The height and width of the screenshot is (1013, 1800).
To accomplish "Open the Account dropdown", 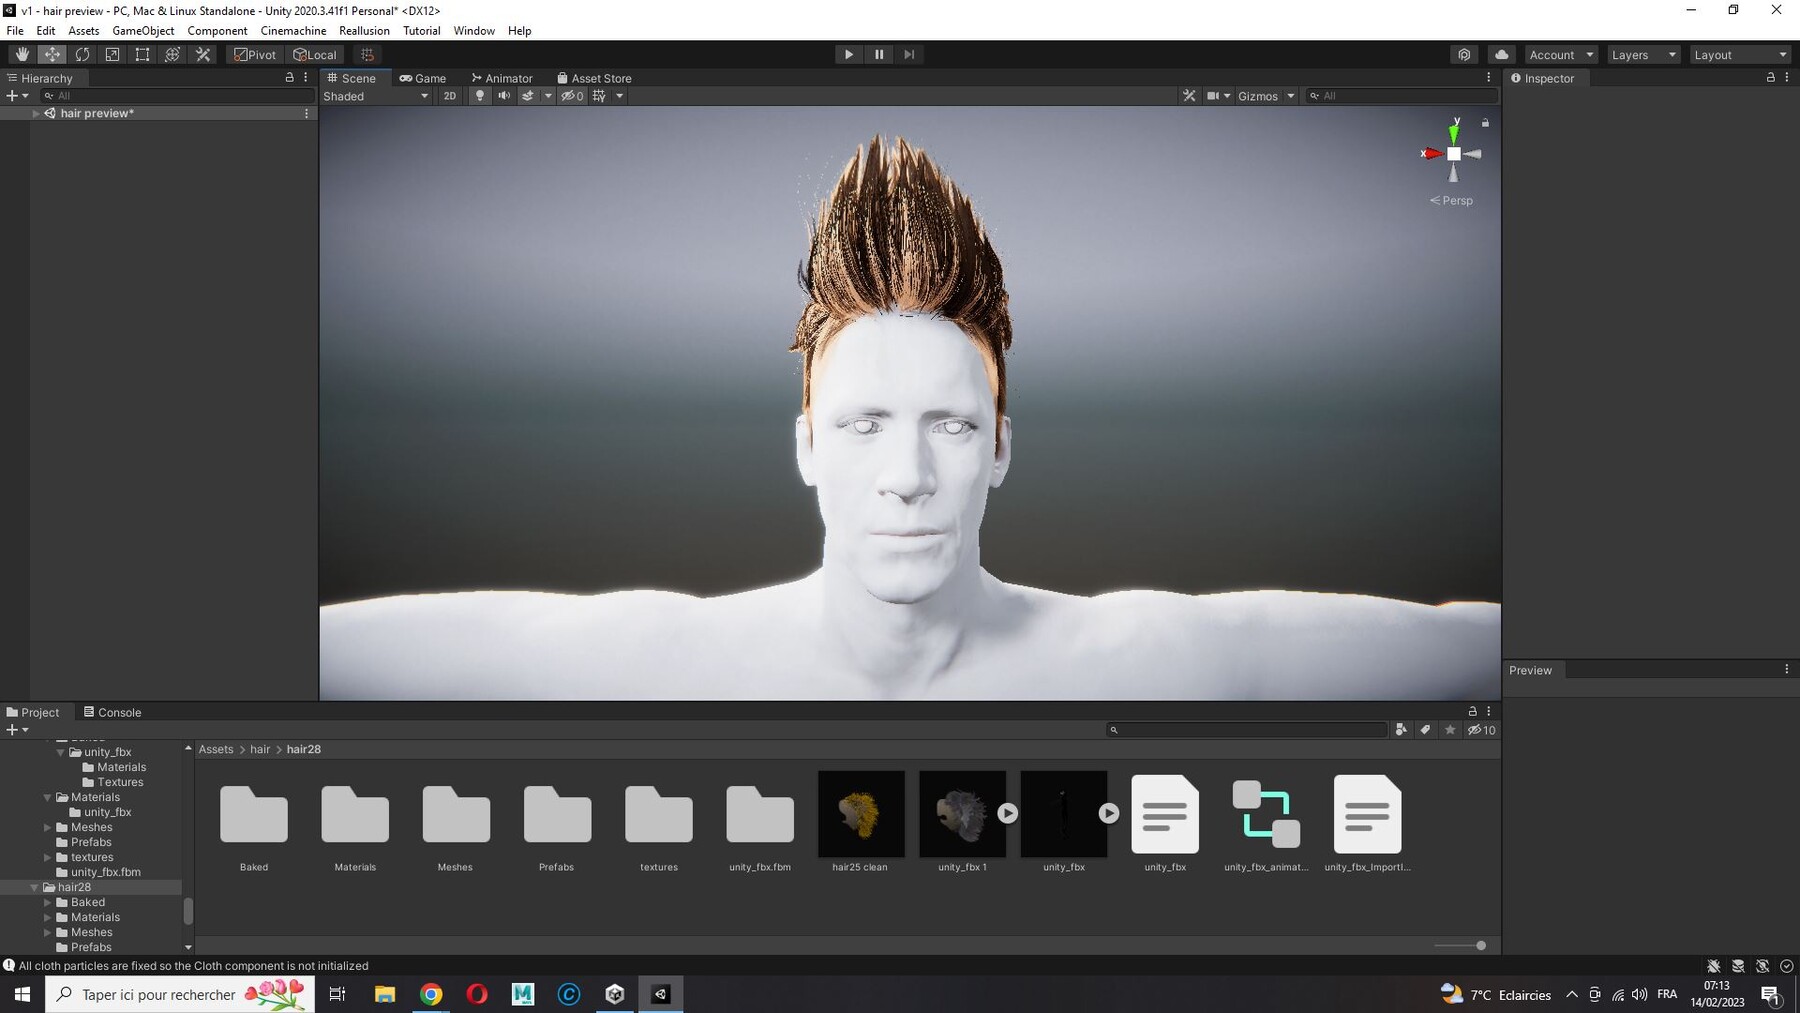I will 1561,55.
